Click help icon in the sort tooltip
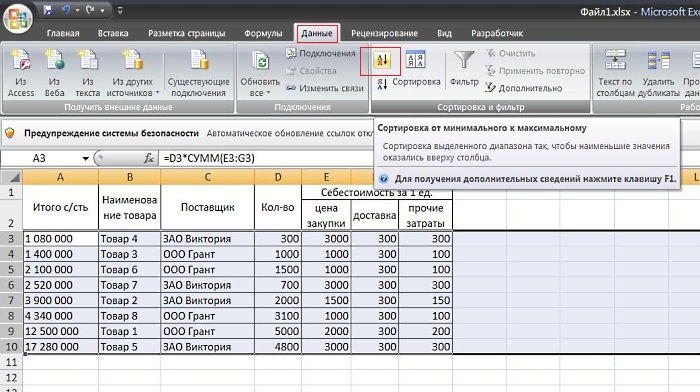Screen dimensions: 700x392 383,179
